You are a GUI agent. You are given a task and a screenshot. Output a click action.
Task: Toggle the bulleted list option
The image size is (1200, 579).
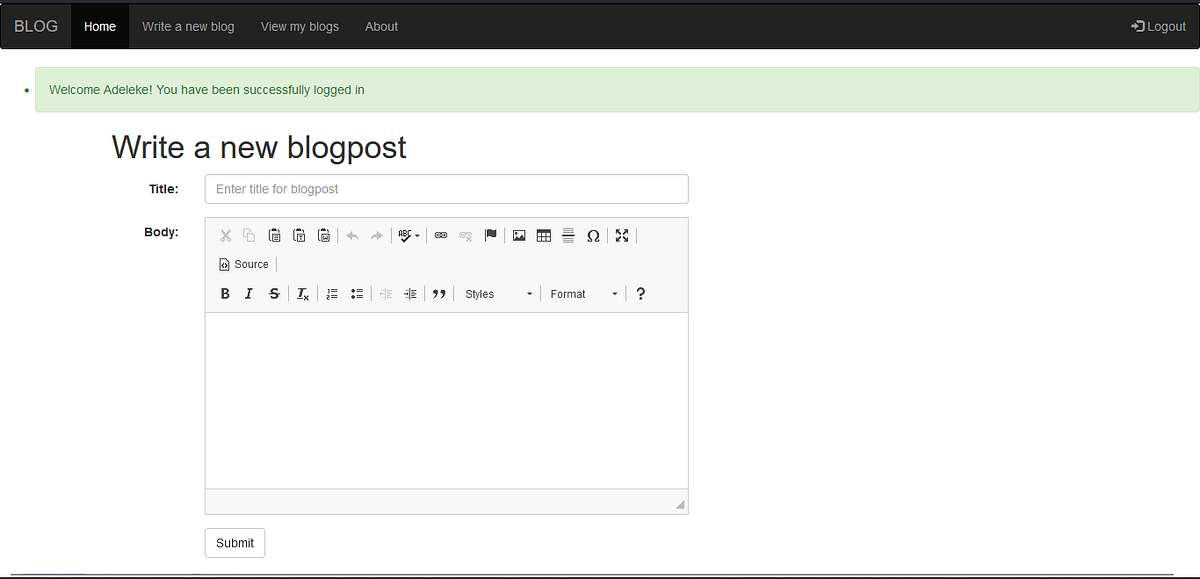click(x=357, y=293)
